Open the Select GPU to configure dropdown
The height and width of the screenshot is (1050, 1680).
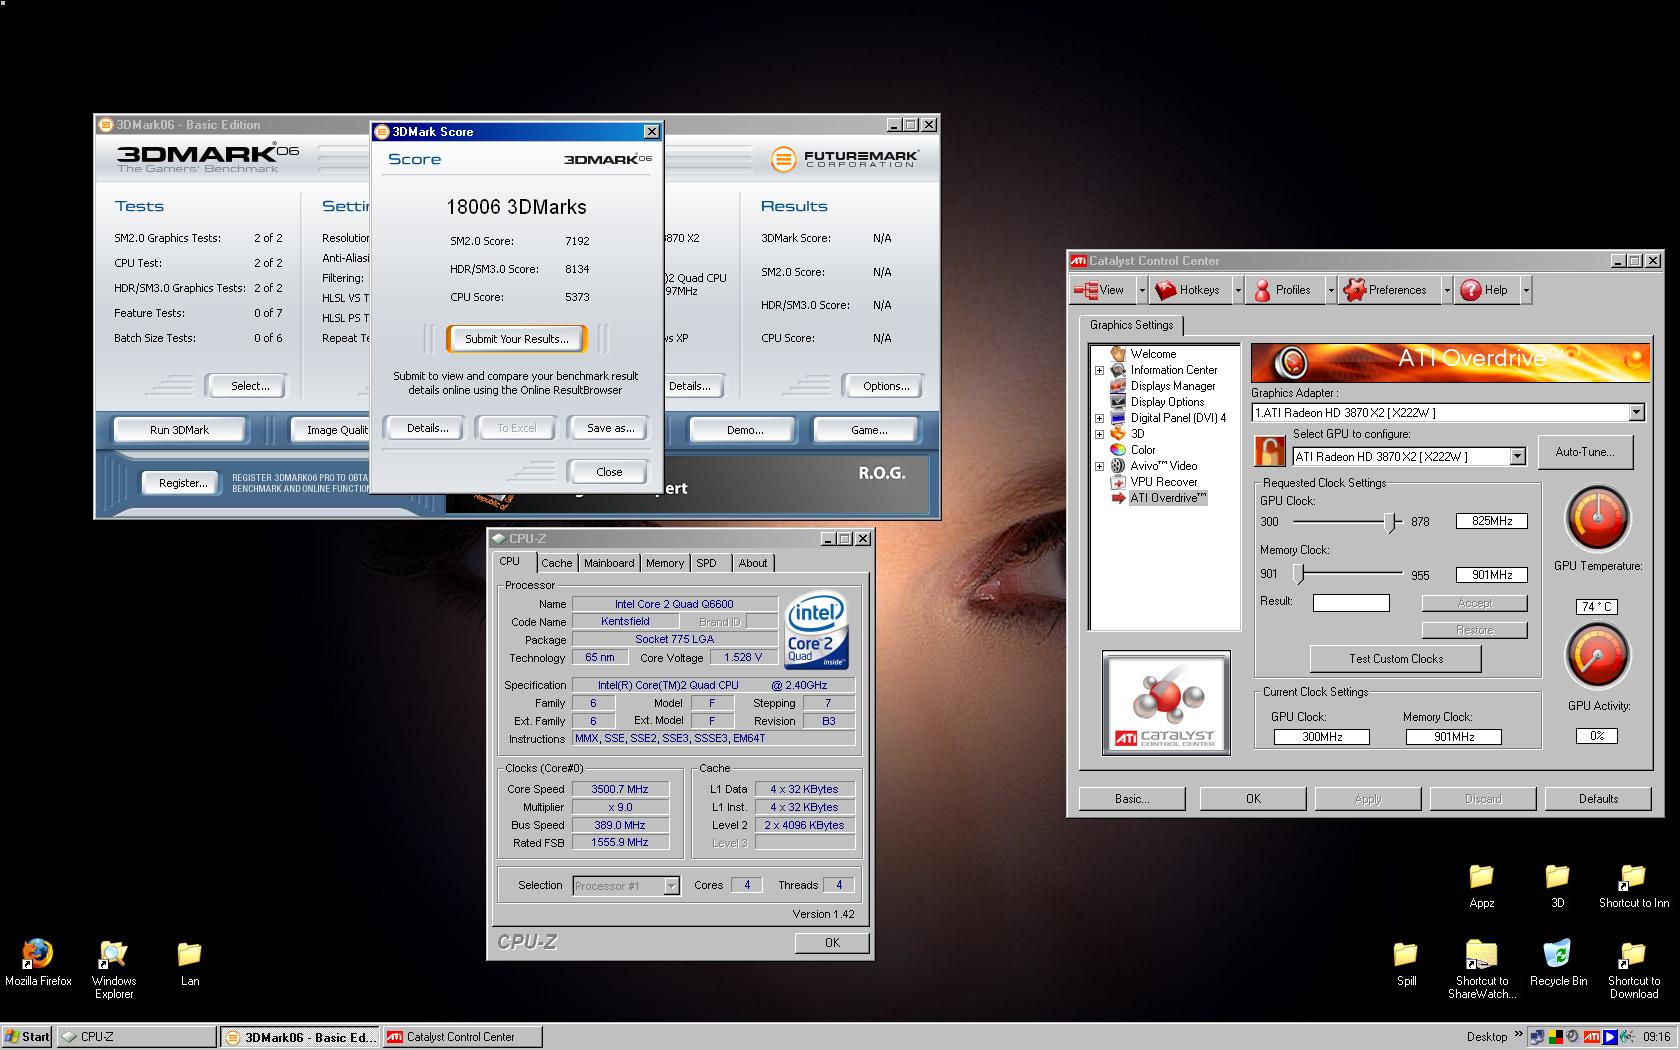tap(1517, 457)
